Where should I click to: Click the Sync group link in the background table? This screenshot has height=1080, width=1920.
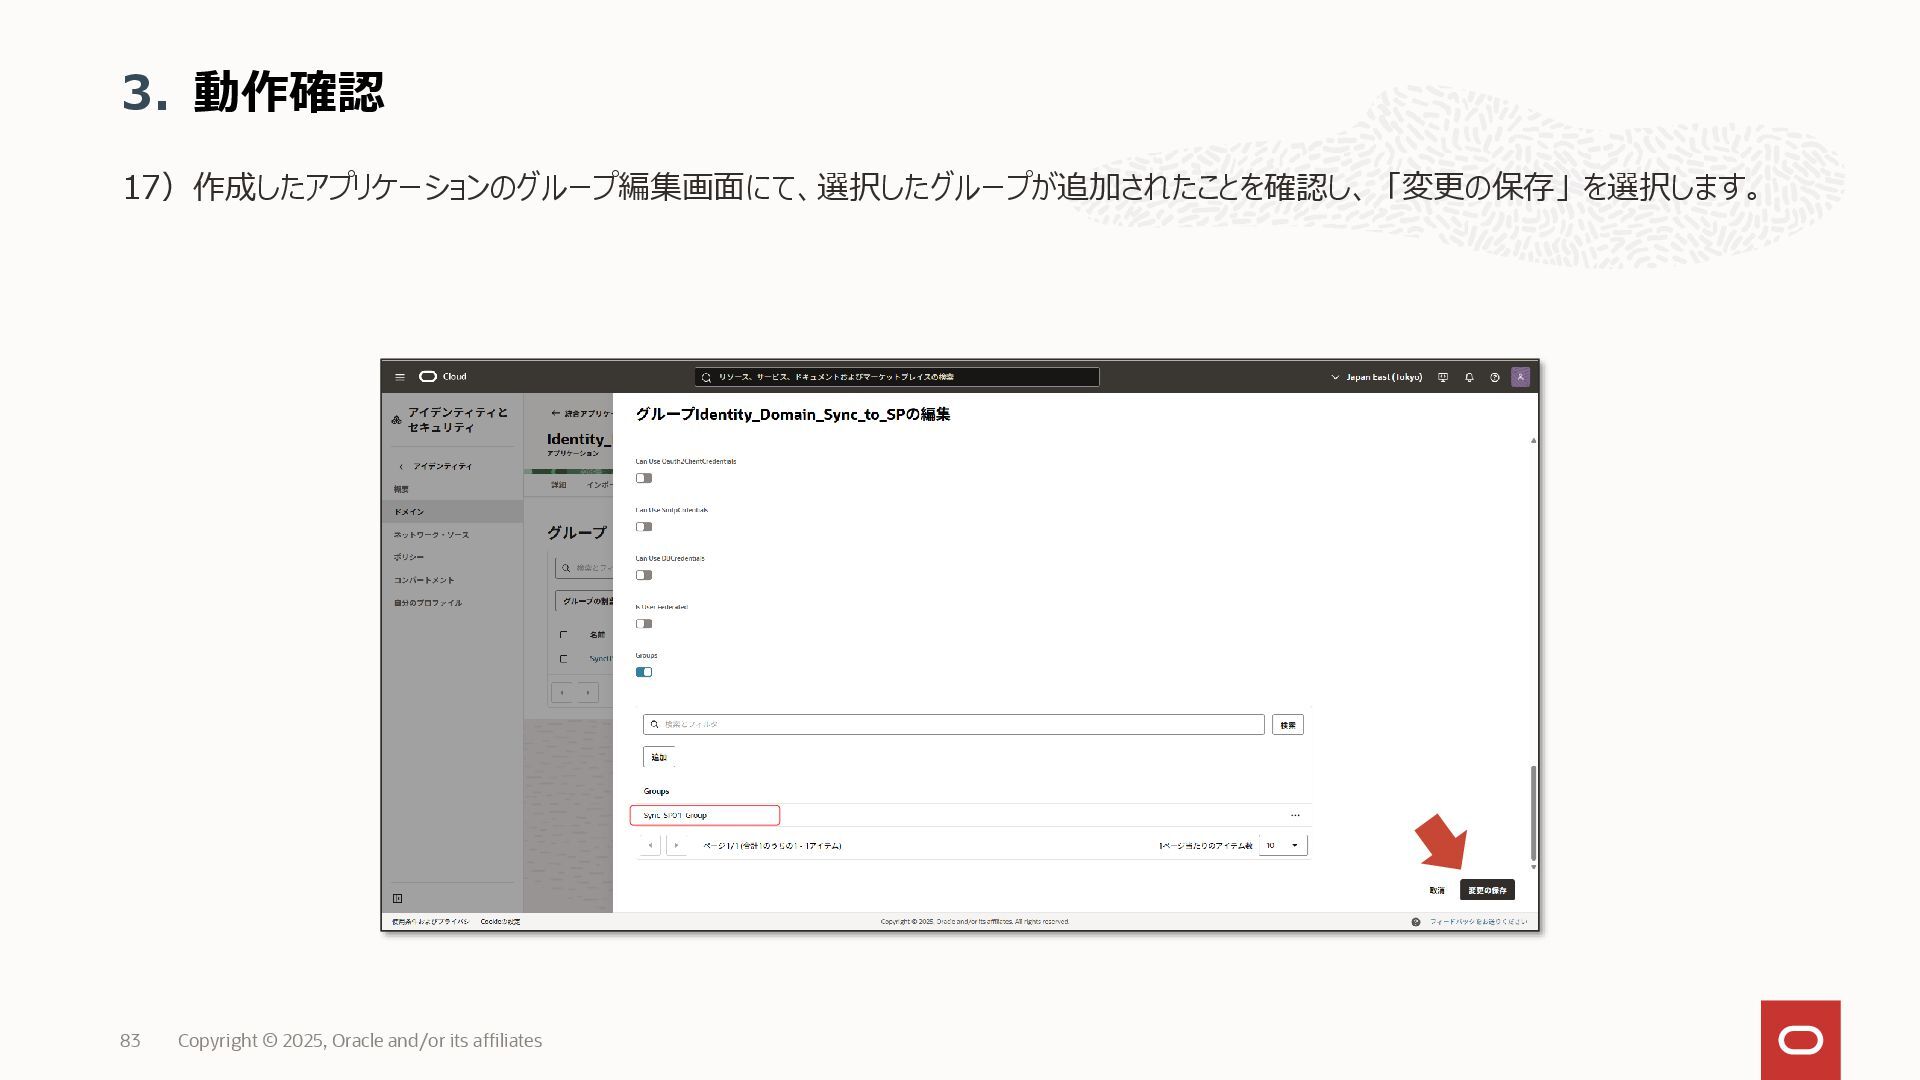[601, 659]
